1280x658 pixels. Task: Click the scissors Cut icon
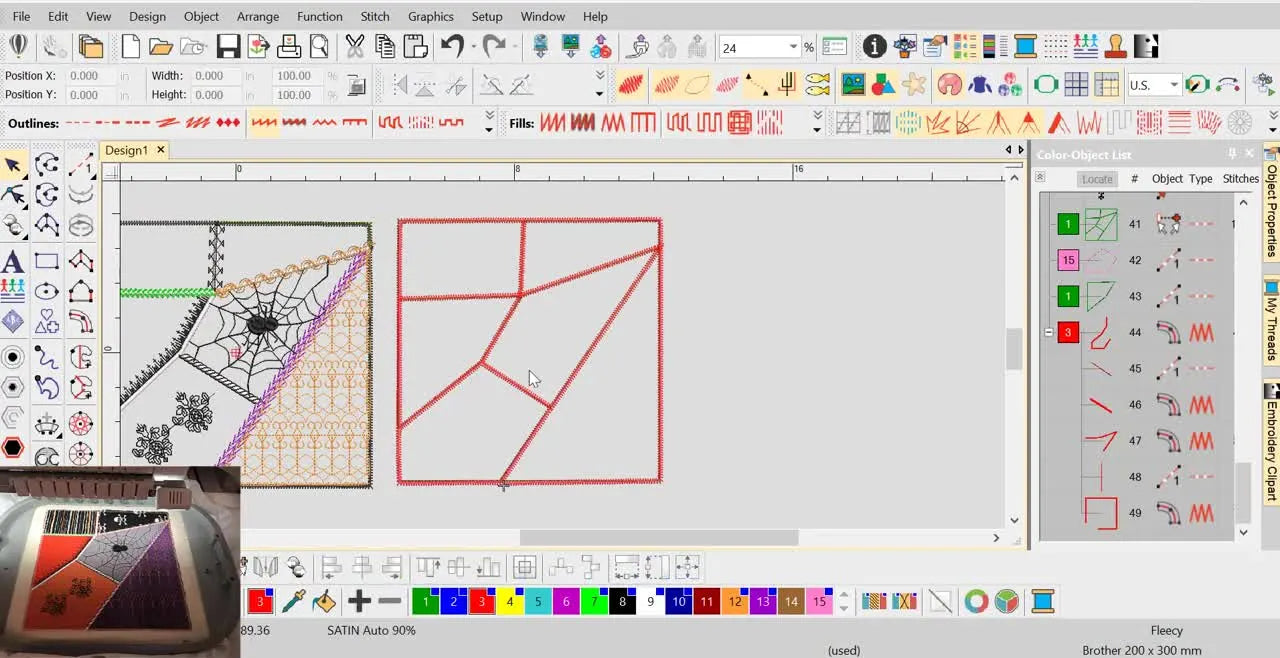tap(355, 47)
